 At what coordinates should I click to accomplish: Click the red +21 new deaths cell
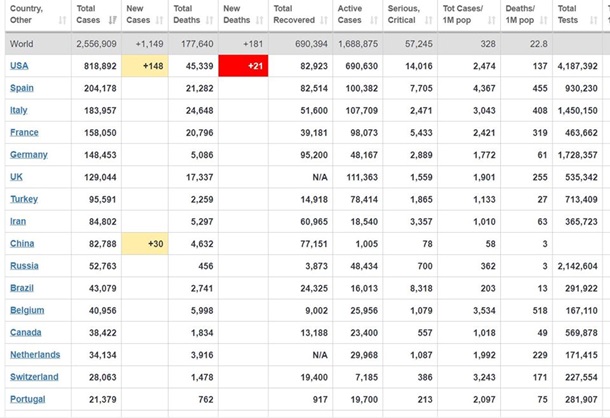[243, 66]
